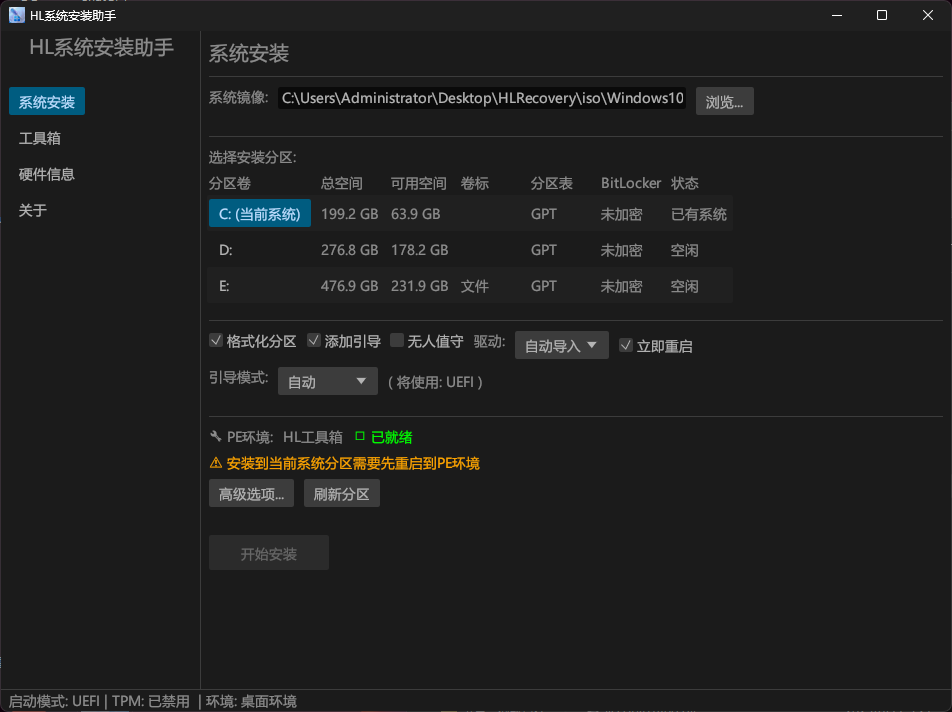The height and width of the screenshot is (712, 952).
Task: Uncheck the 立即重启 checkbox
Action: 626,346
